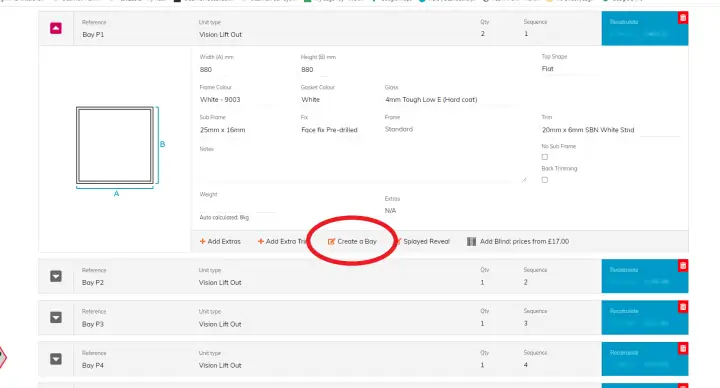
Task: Delete Bay P2 with trash icon
Action: [x=683, y=265]
